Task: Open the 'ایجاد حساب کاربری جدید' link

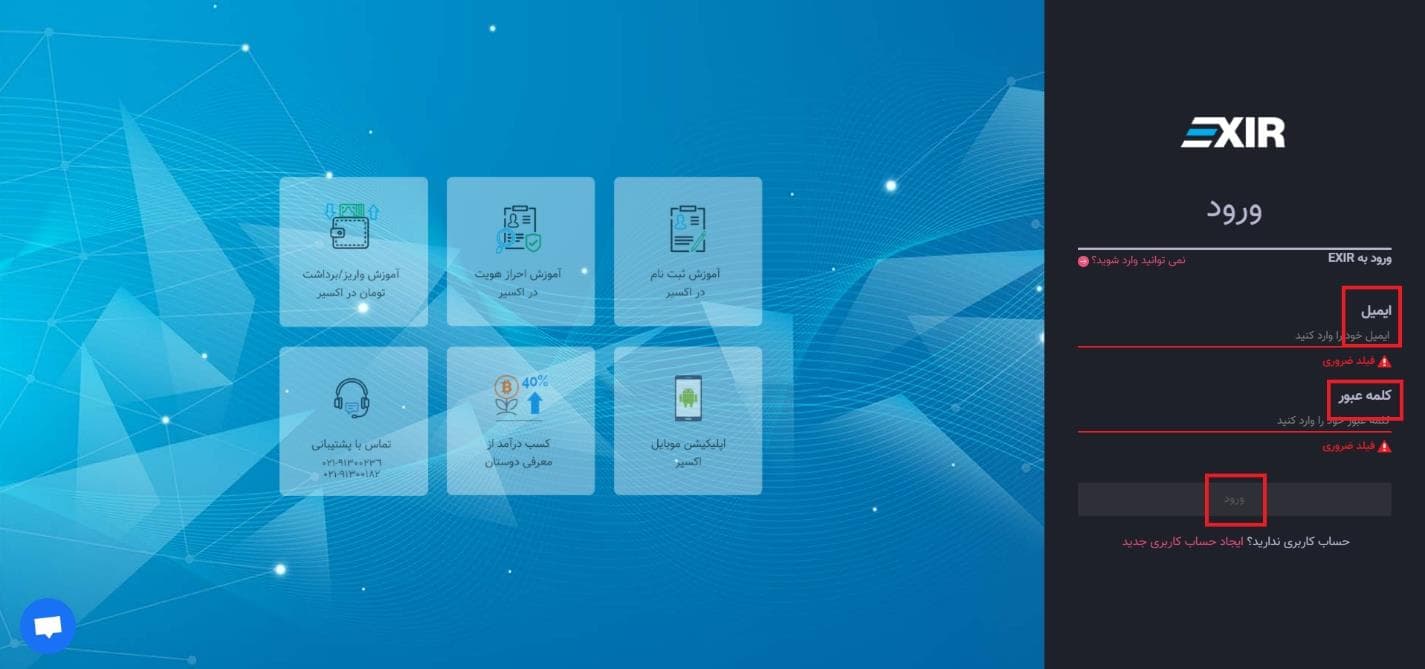Action: 1182,541
